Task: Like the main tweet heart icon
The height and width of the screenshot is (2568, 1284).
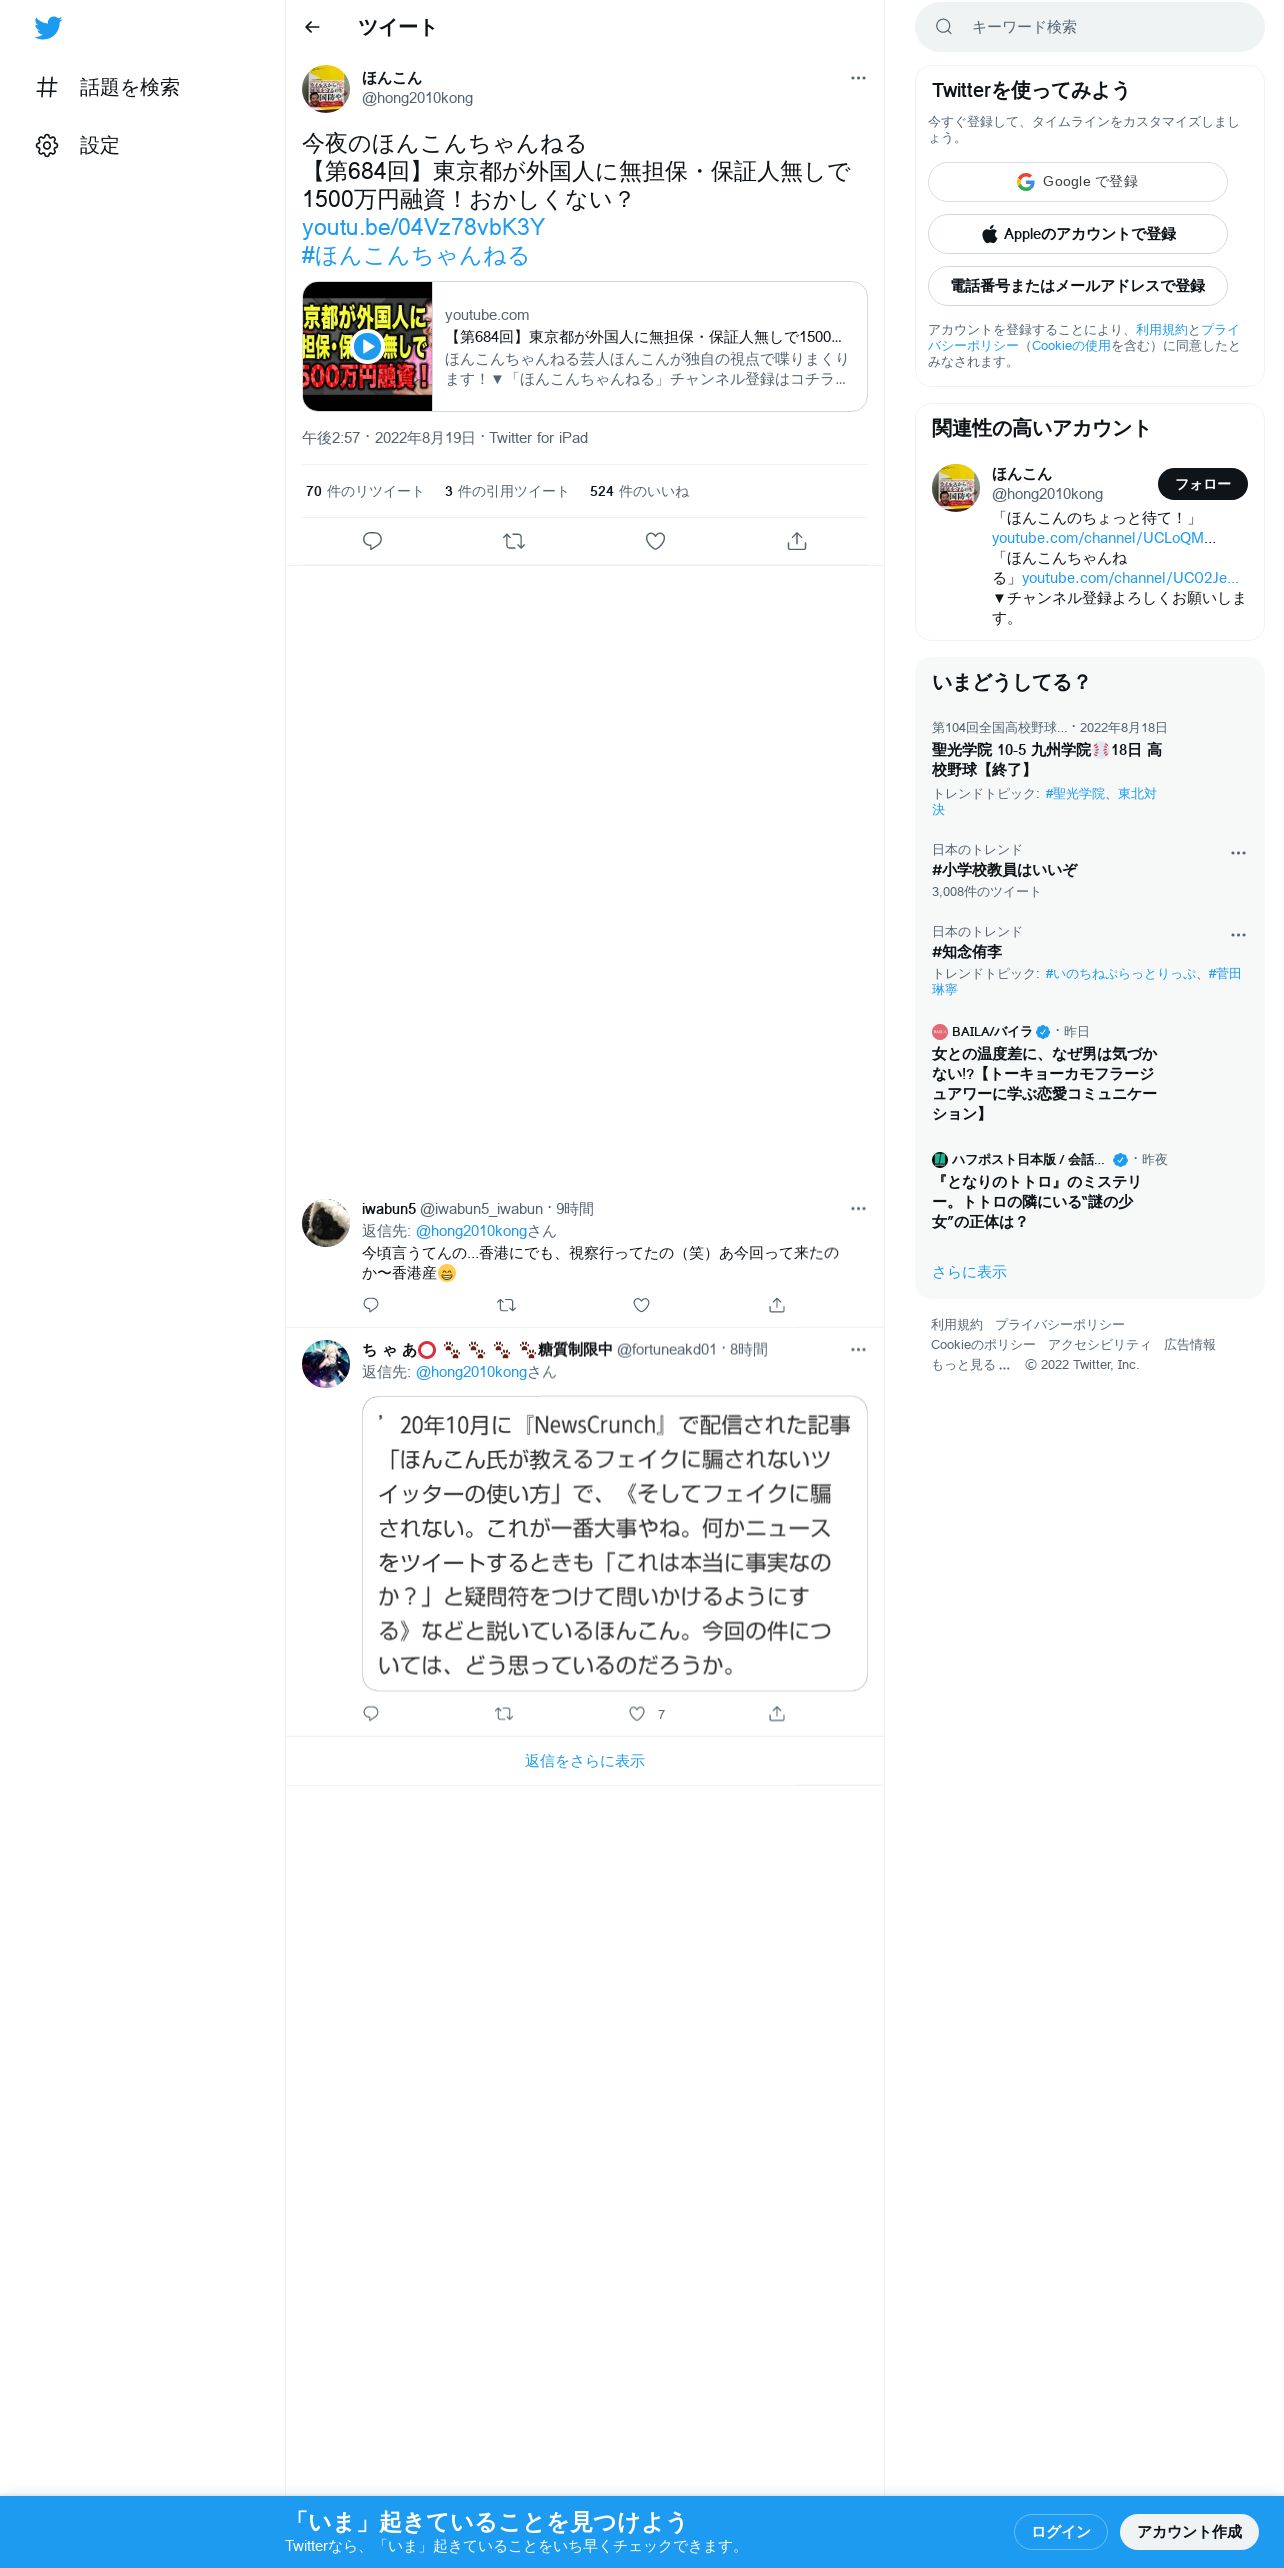Action: (x=655, y=541)
